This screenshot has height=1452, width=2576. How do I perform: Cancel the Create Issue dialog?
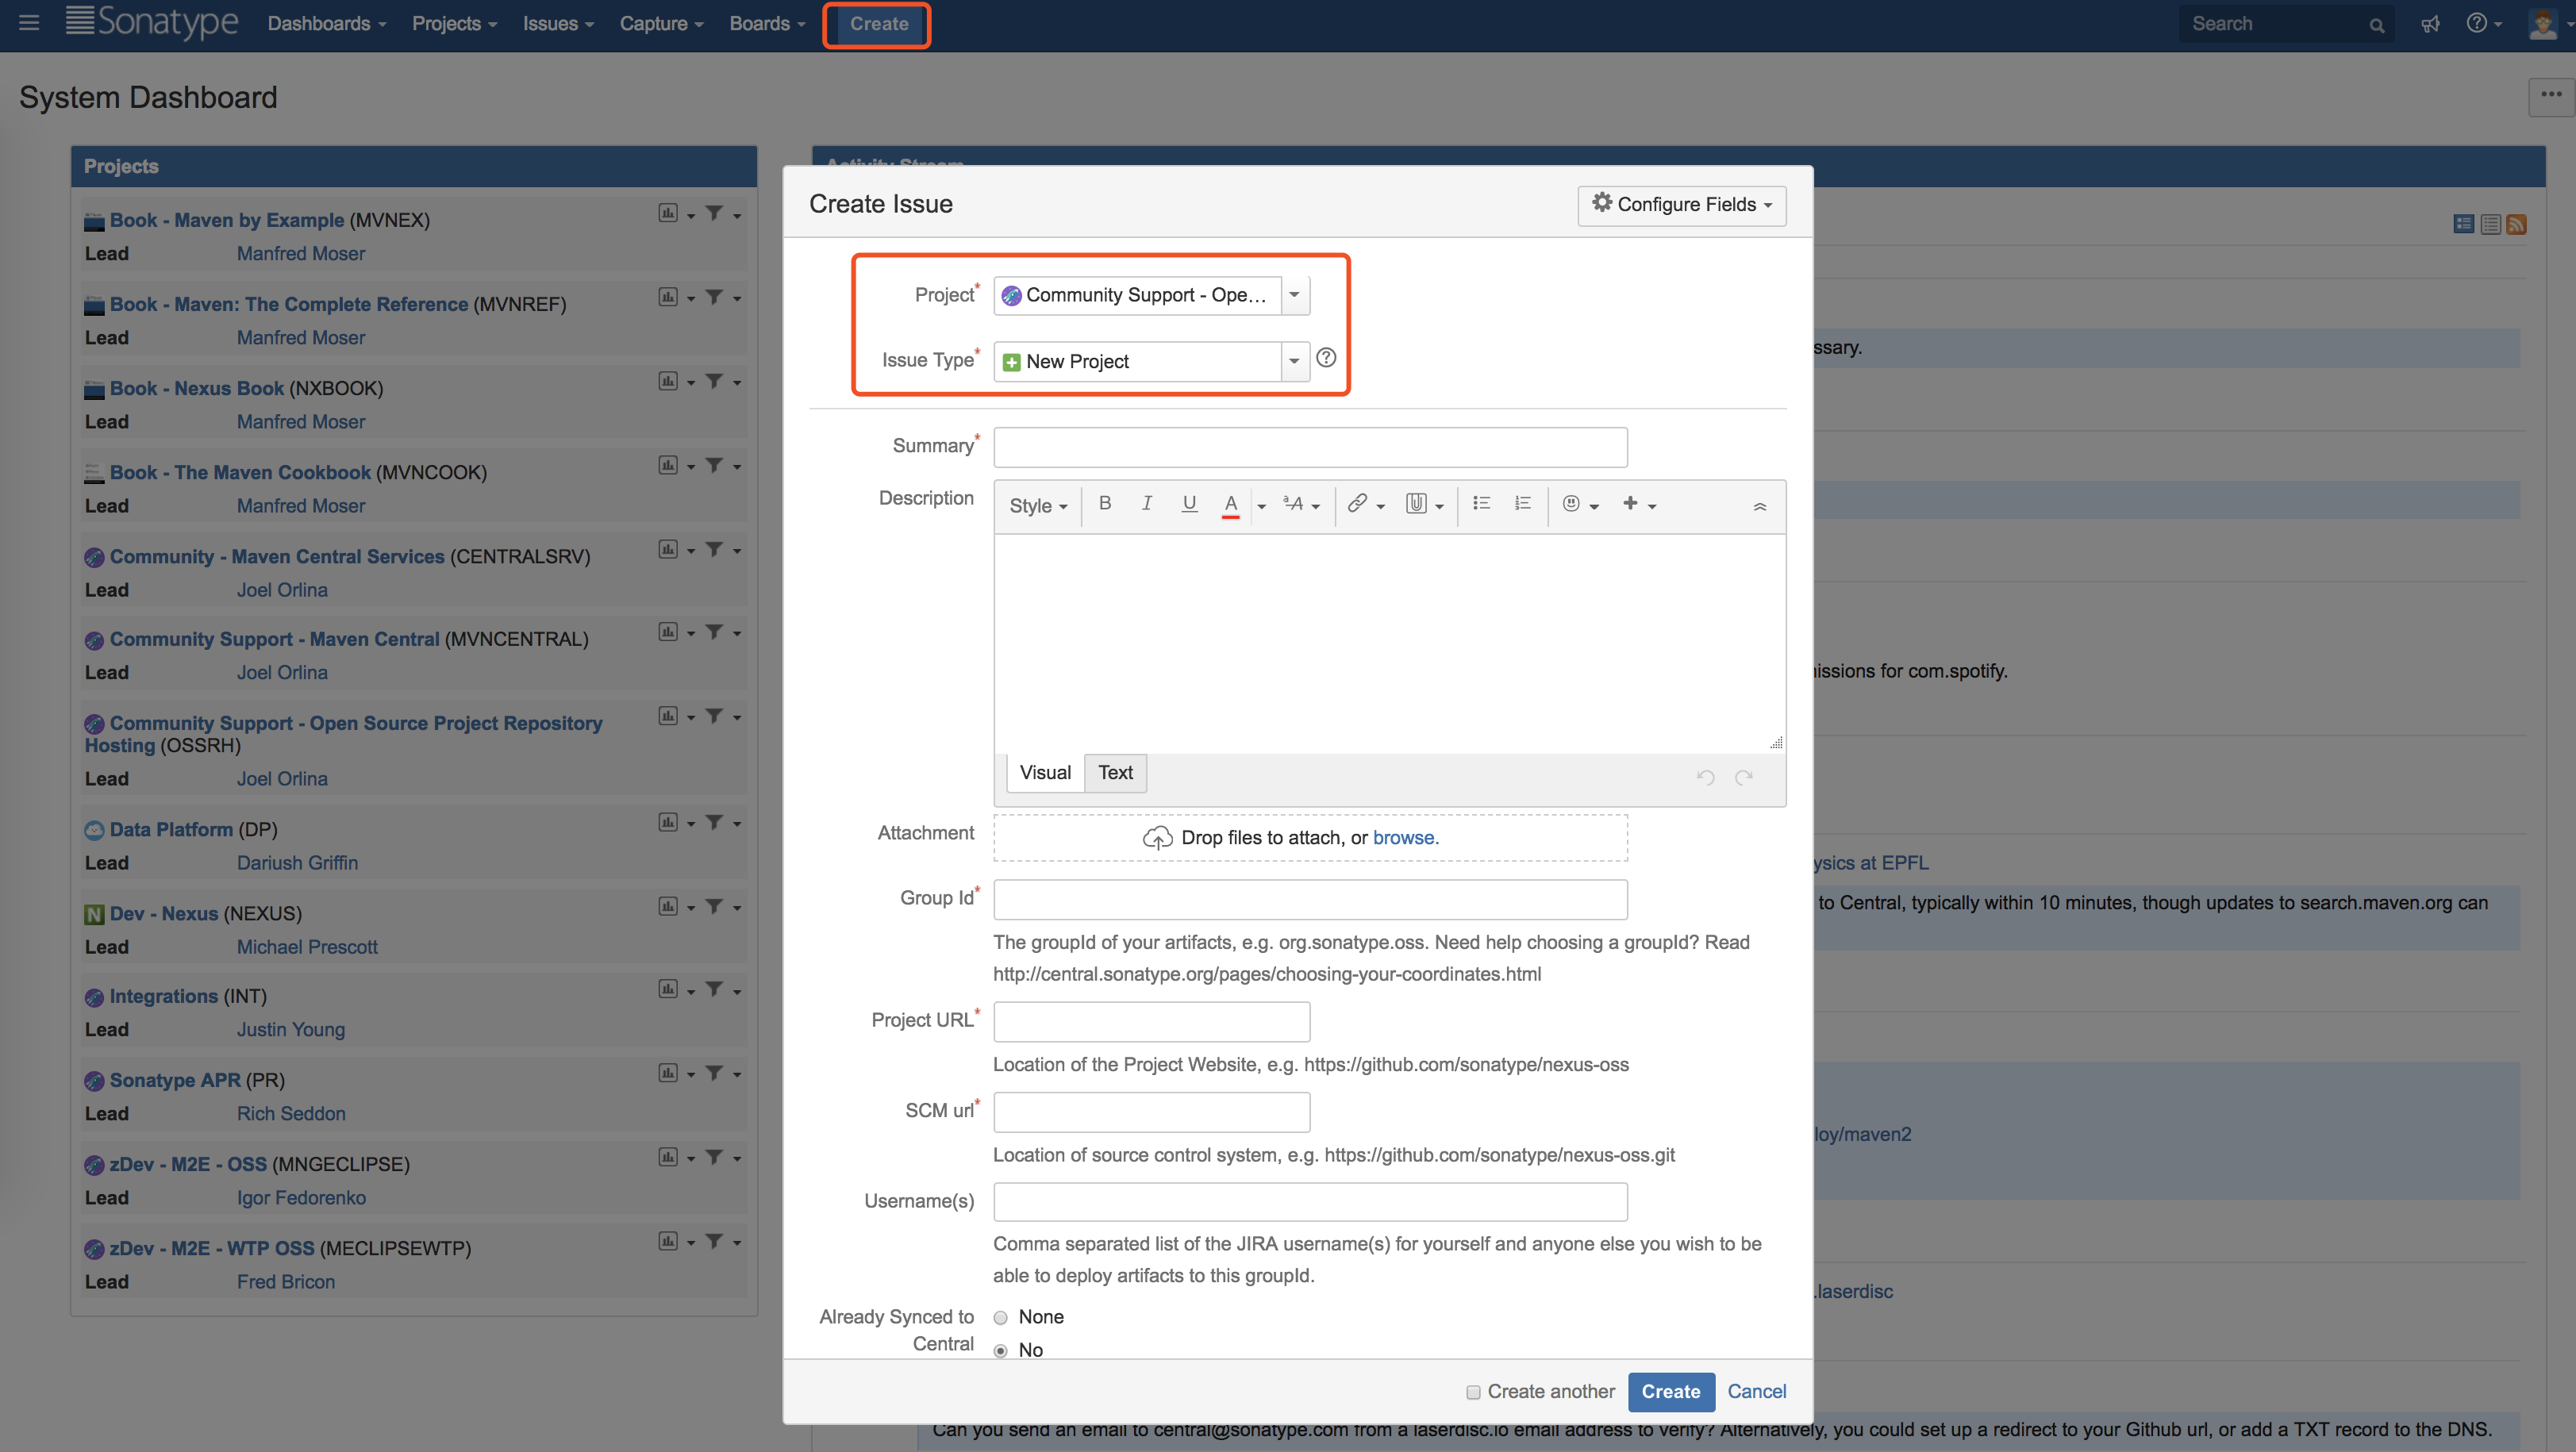[x=1756, y=1391]
